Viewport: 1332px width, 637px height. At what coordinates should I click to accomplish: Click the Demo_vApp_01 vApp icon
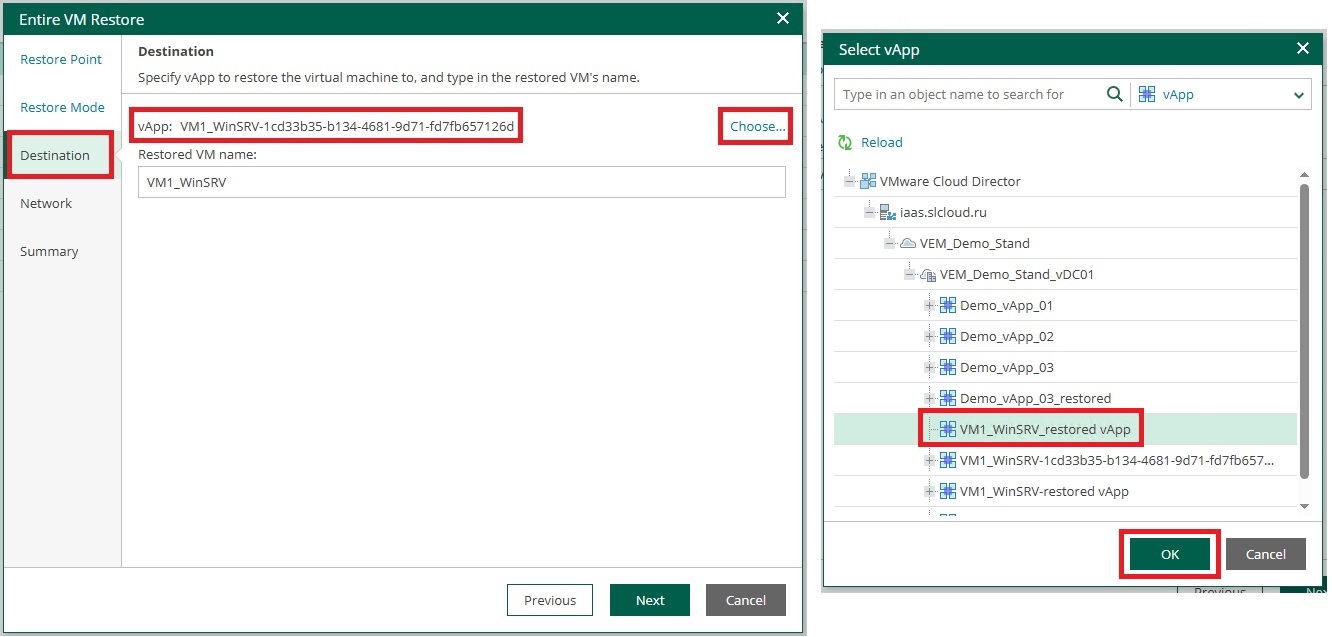(x=948, y=305)
